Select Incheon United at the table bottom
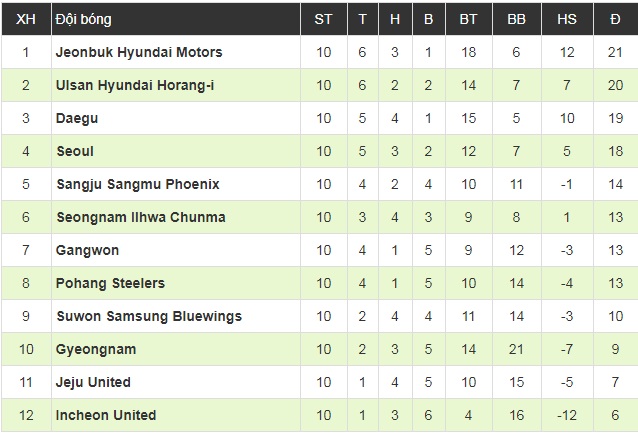Screen dimensions: 638x435 click(x=106, y=415)
